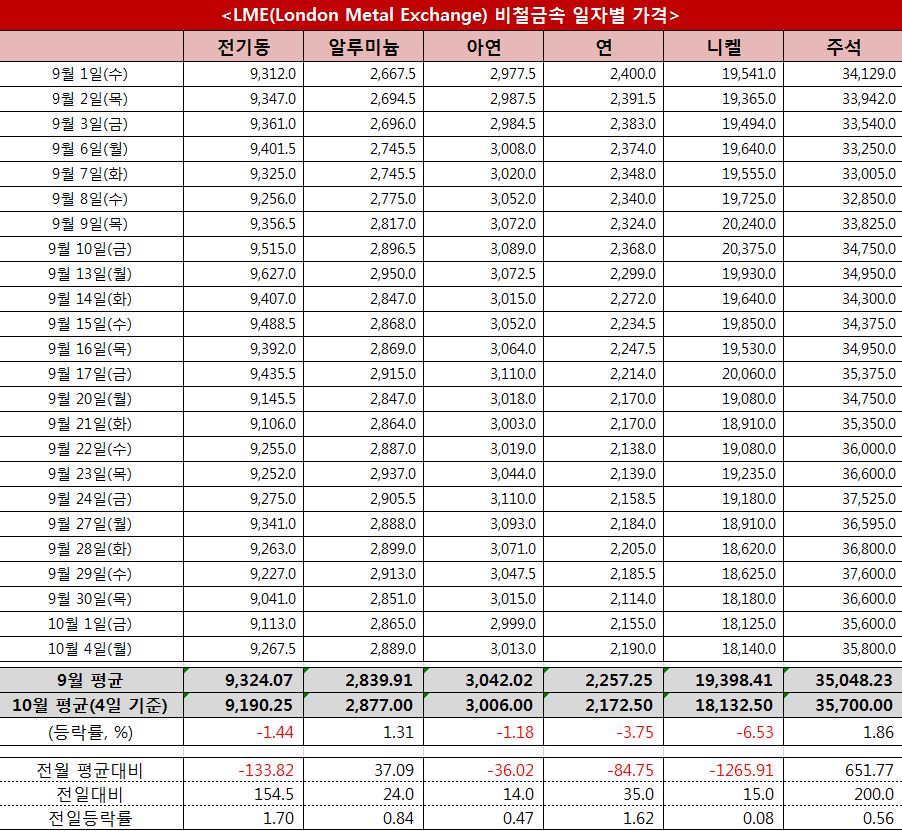Click the 154.5 copper daily change

tap(274, 794)
